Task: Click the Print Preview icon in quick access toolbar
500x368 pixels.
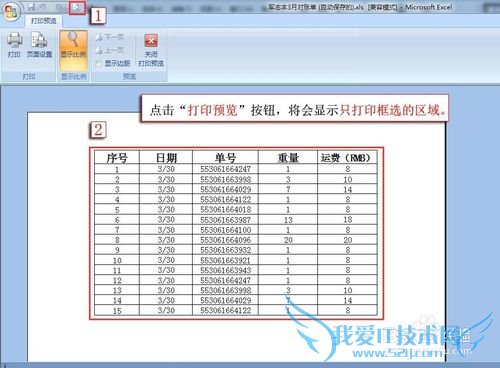Action: pyautogui.click(x=77, y=8)
